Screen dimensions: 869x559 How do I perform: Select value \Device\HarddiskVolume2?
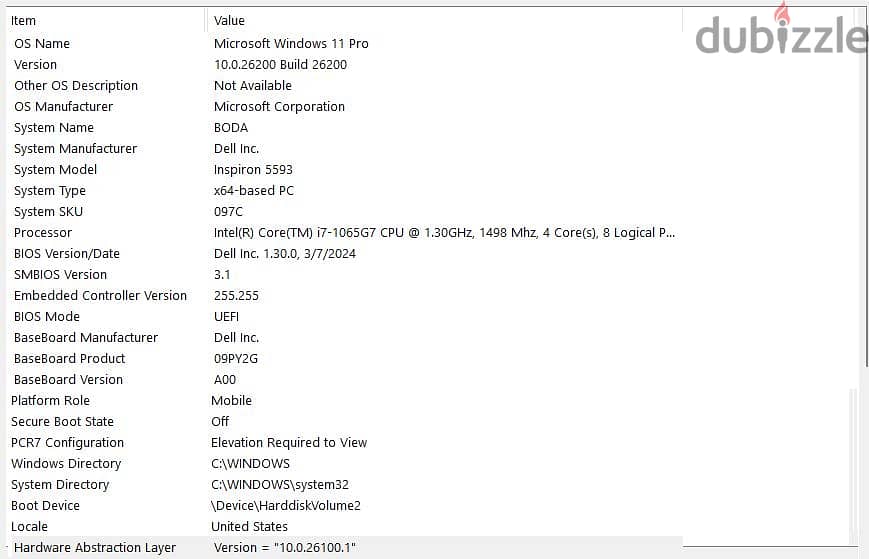[x=286, y=506]
